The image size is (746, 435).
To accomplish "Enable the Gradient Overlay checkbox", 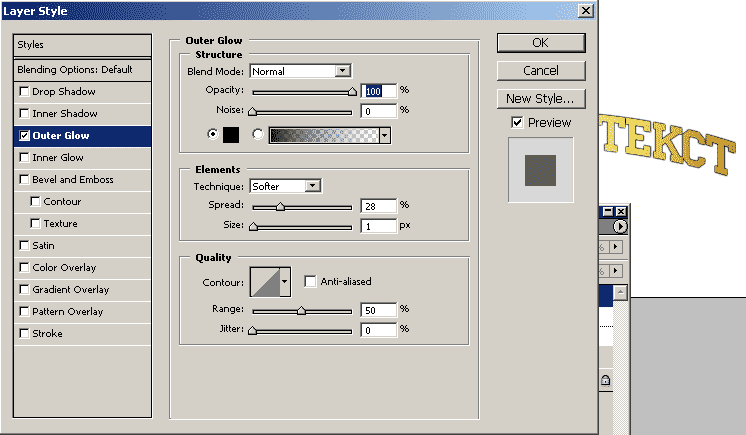I will click(x=24, y=289).
